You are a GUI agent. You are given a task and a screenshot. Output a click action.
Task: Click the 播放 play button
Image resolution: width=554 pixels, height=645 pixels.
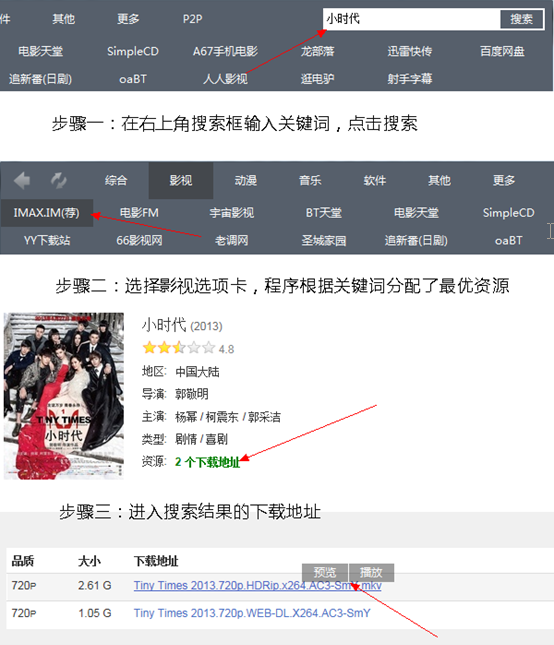pyautogui.click(x=371, y=572)
